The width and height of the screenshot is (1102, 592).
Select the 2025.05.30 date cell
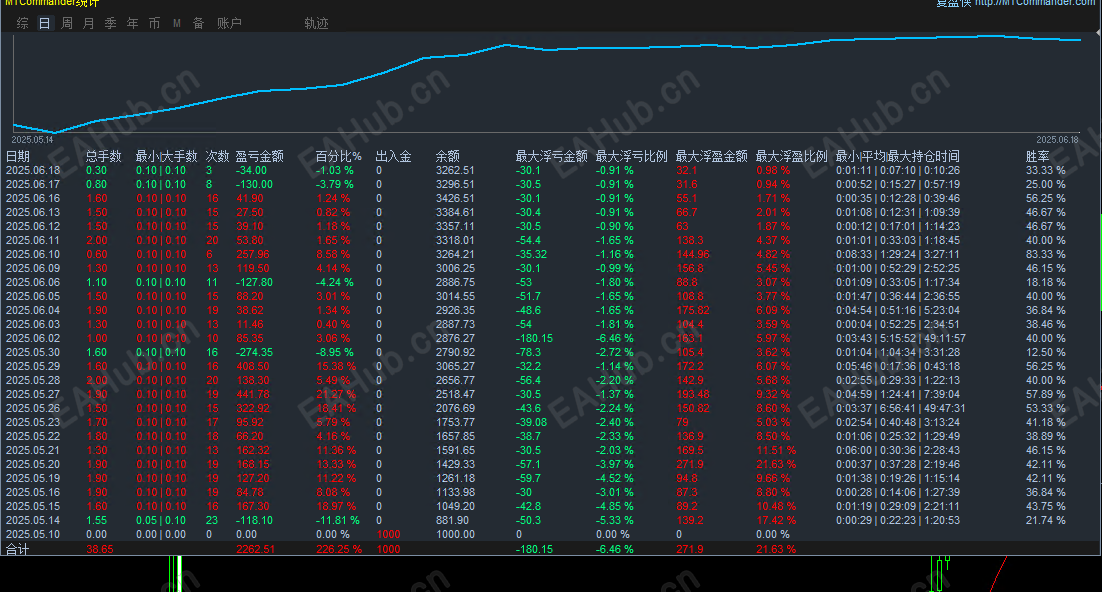[33, 352]
